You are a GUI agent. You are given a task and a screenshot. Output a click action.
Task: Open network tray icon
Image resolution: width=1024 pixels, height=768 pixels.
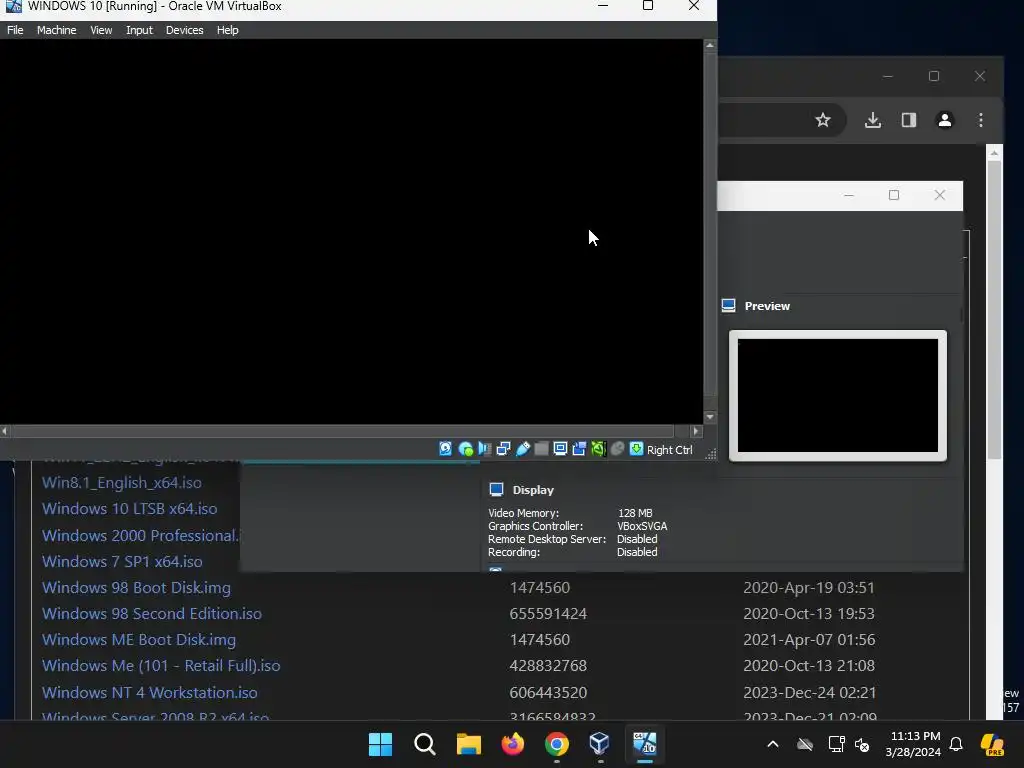pos(836,744)
